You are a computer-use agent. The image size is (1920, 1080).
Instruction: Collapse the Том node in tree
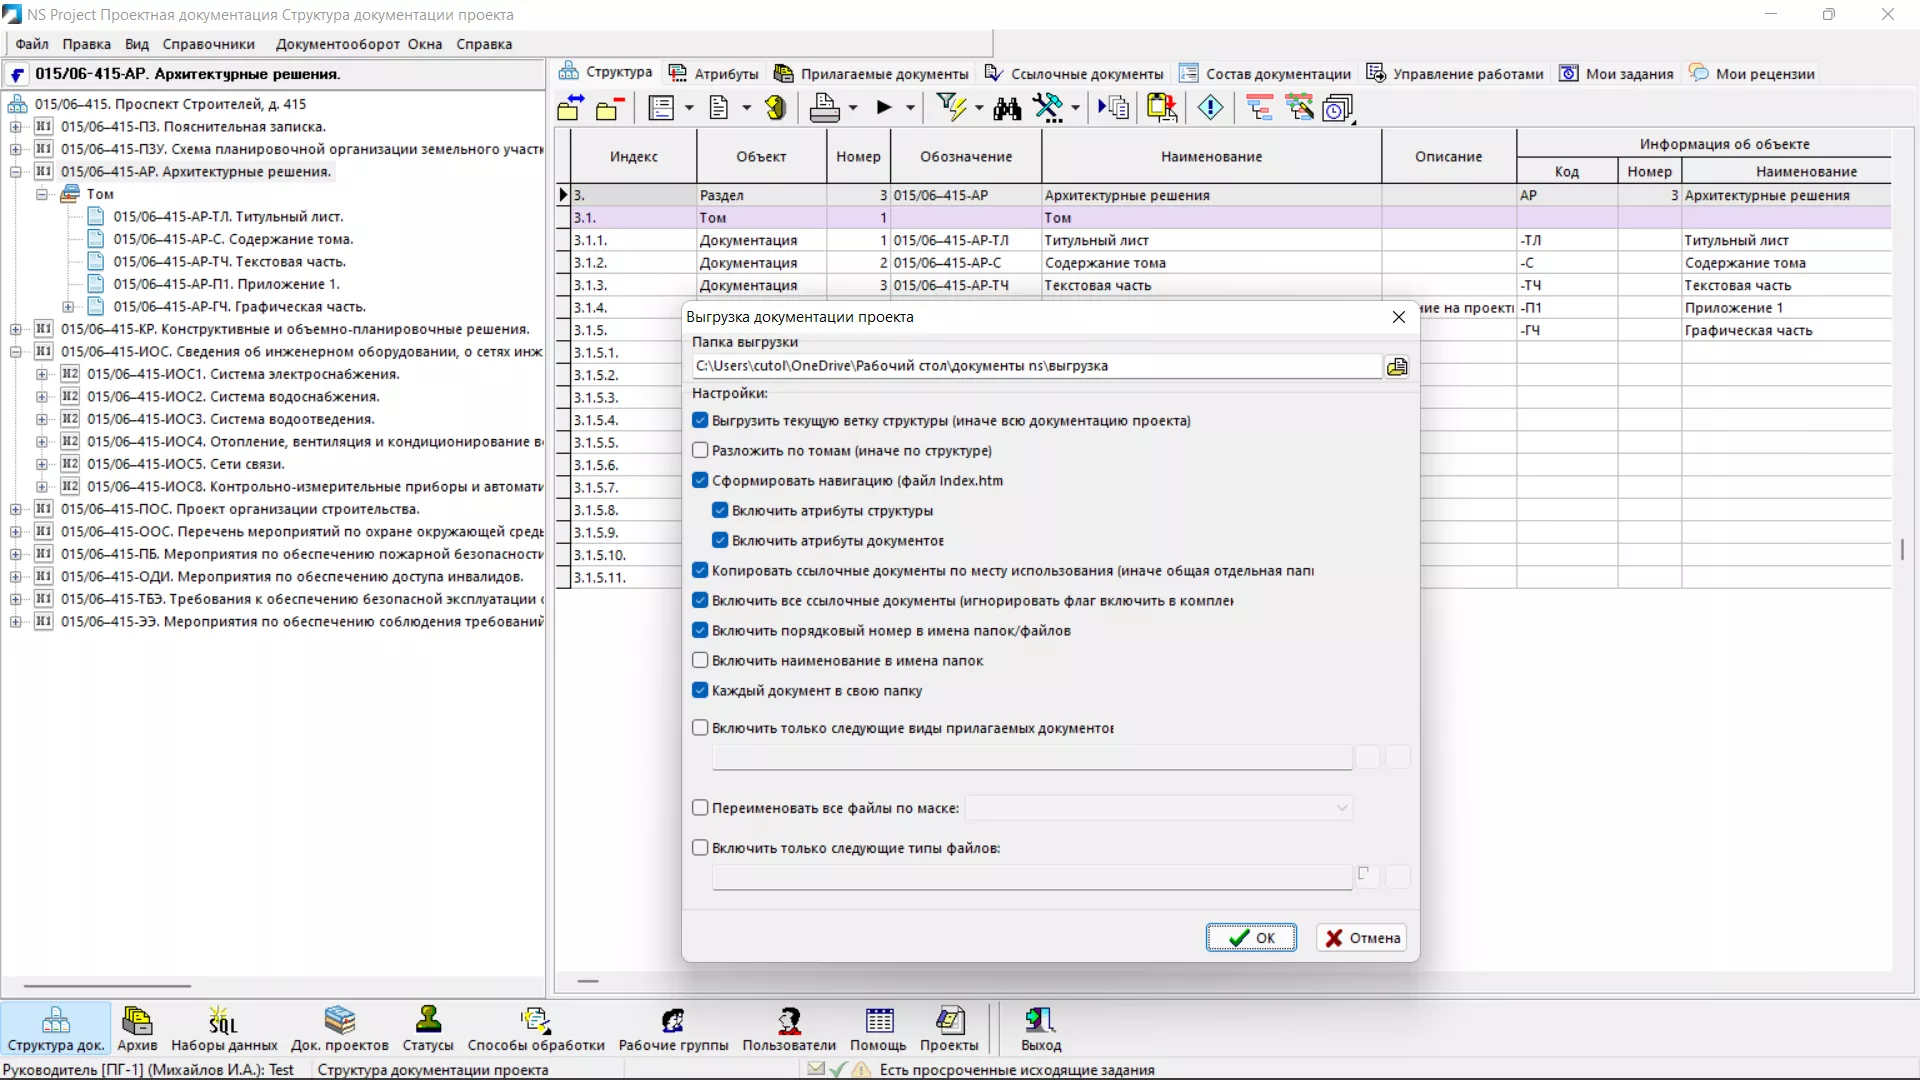coord(42,194)
